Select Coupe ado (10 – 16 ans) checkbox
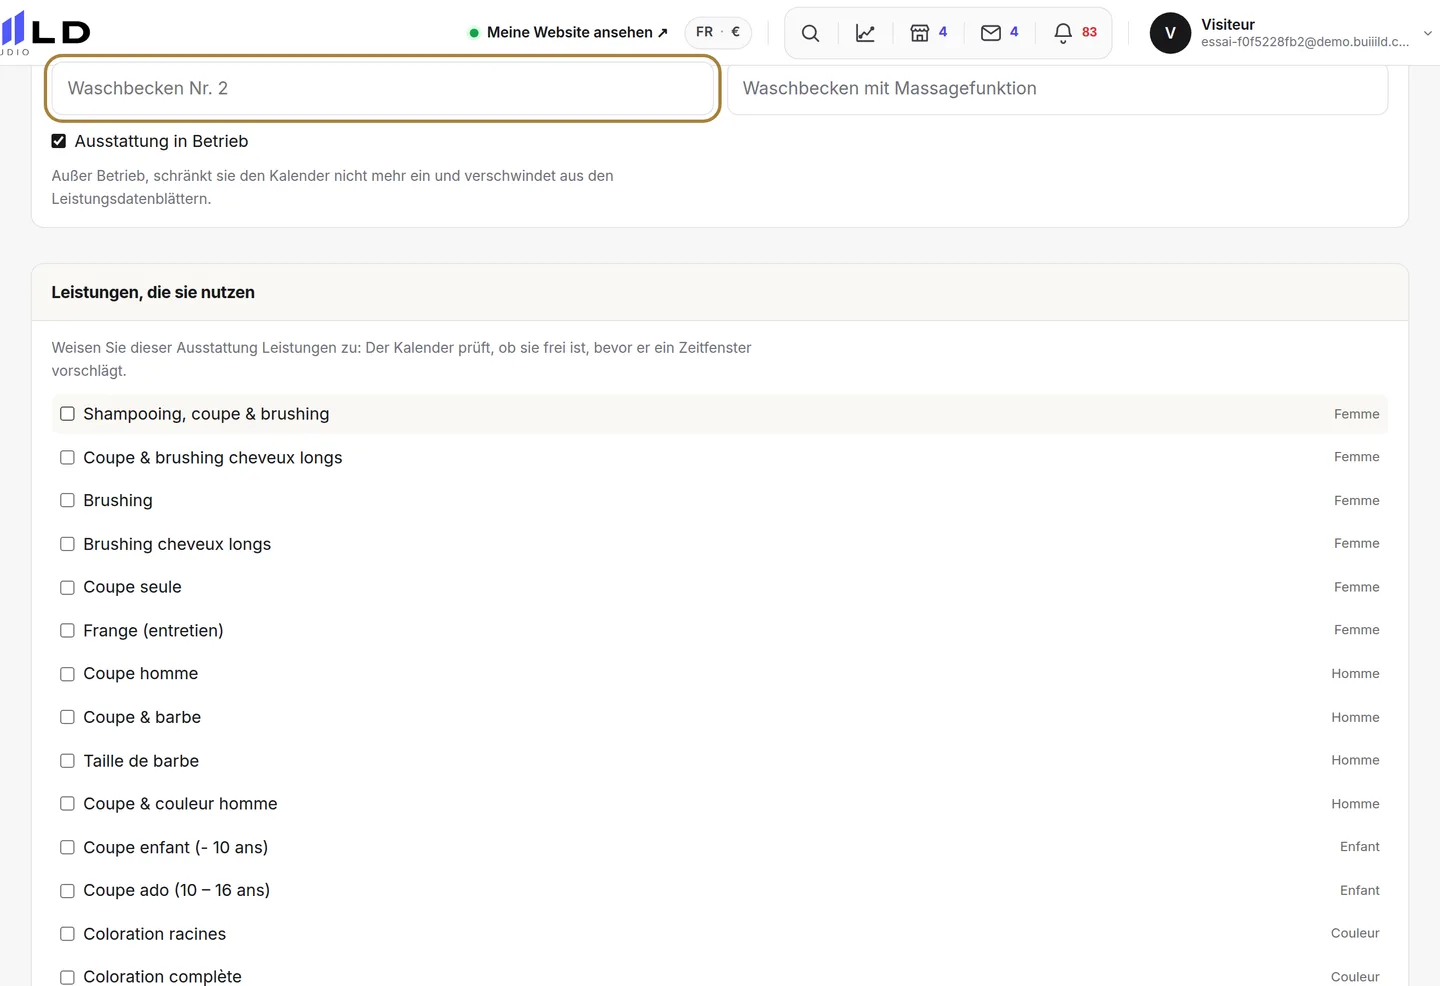 point(67,890)
